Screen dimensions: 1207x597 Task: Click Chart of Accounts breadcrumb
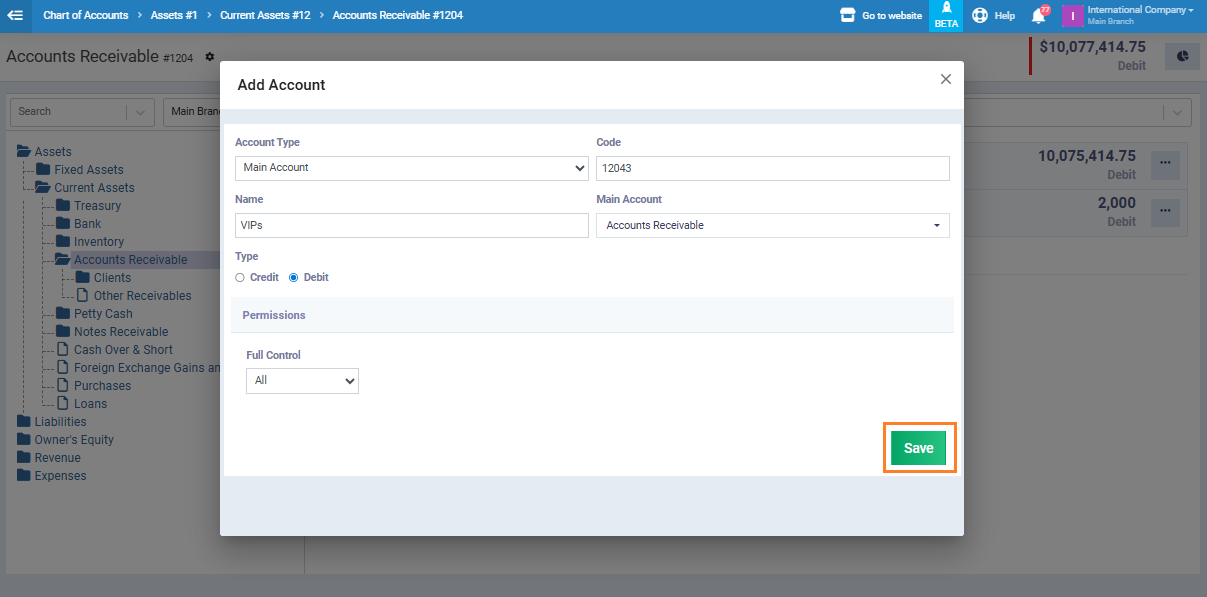(x=85, y=15)
